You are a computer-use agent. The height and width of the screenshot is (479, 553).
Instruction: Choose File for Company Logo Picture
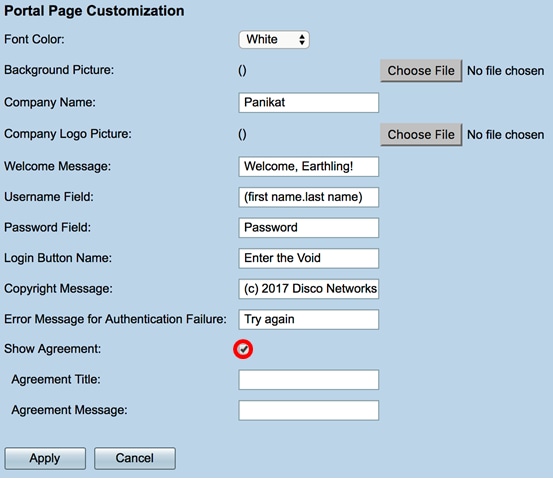coord(421,134)
